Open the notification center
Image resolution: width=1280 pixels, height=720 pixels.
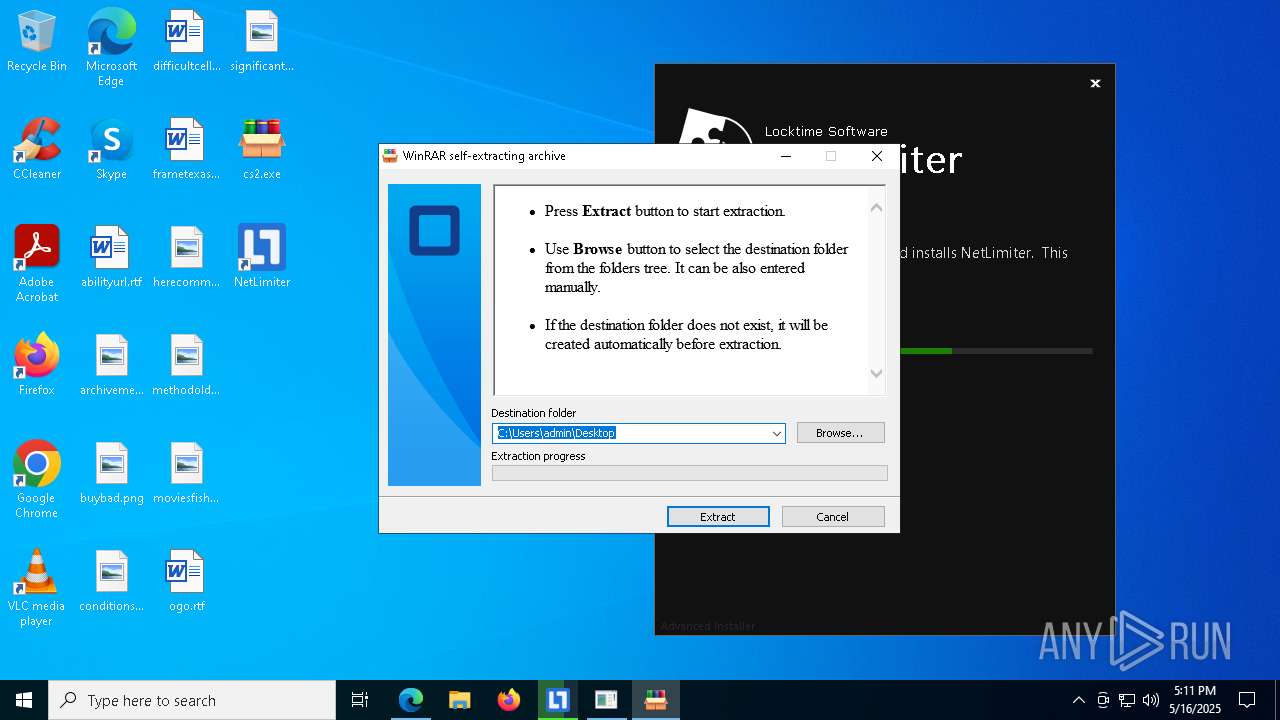pyautogui.click(x=1247, y=700)
